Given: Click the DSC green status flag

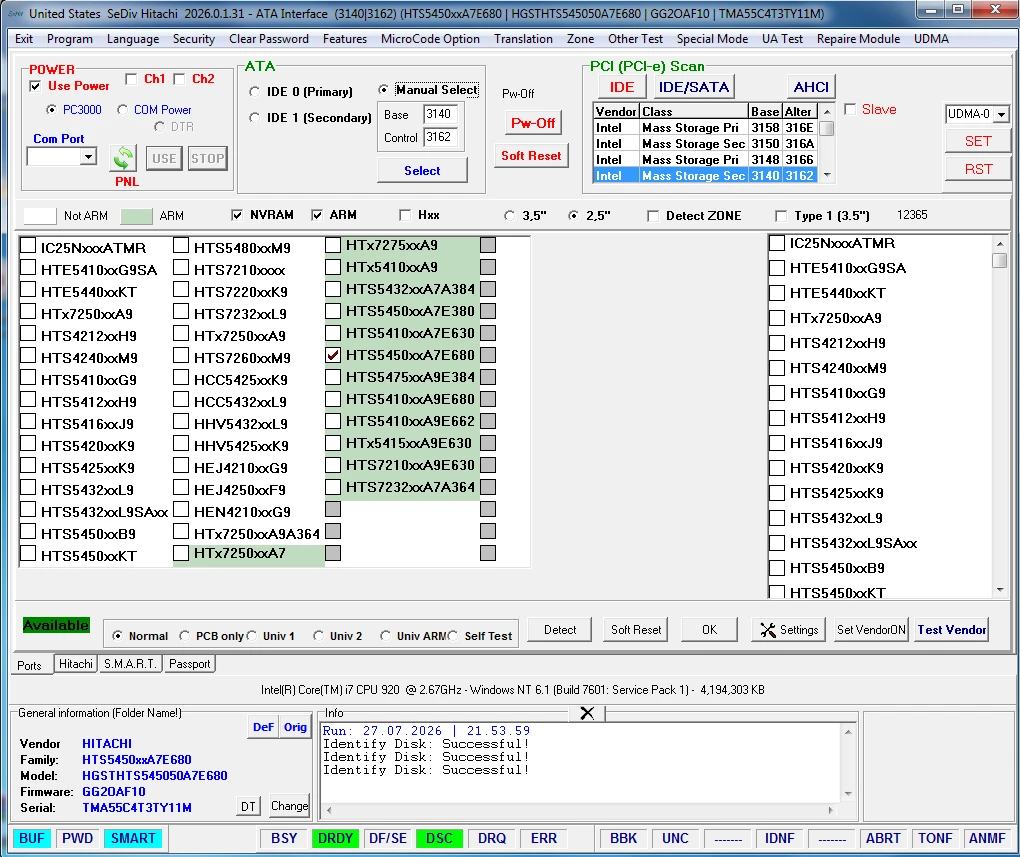Looking at the screenshot, I should pos(439,838).
